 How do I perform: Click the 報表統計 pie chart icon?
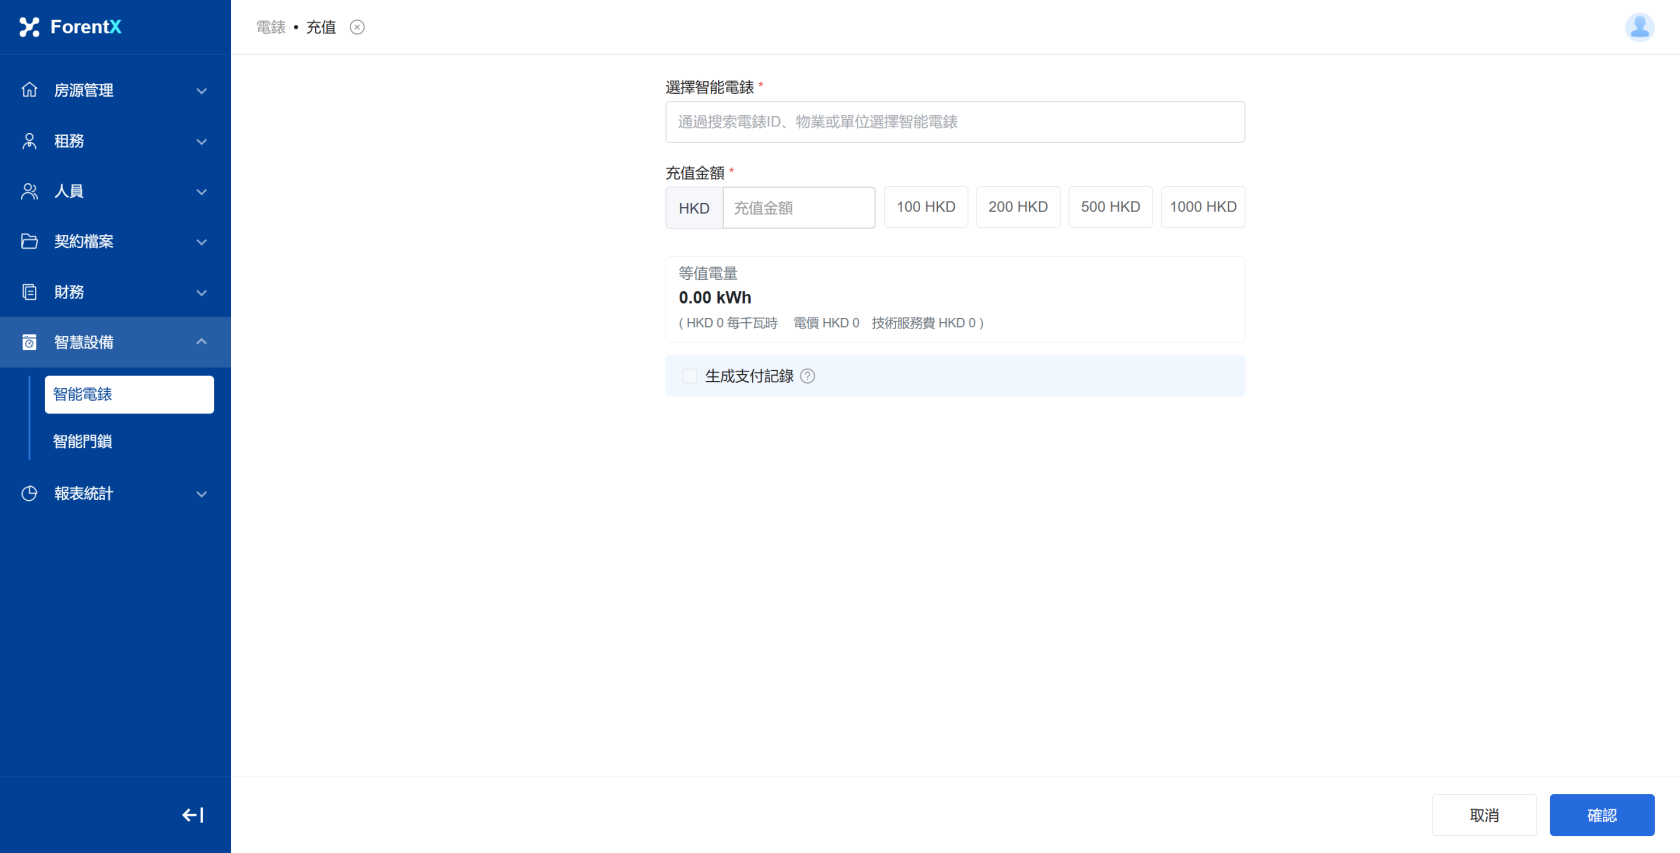(30, 493)
